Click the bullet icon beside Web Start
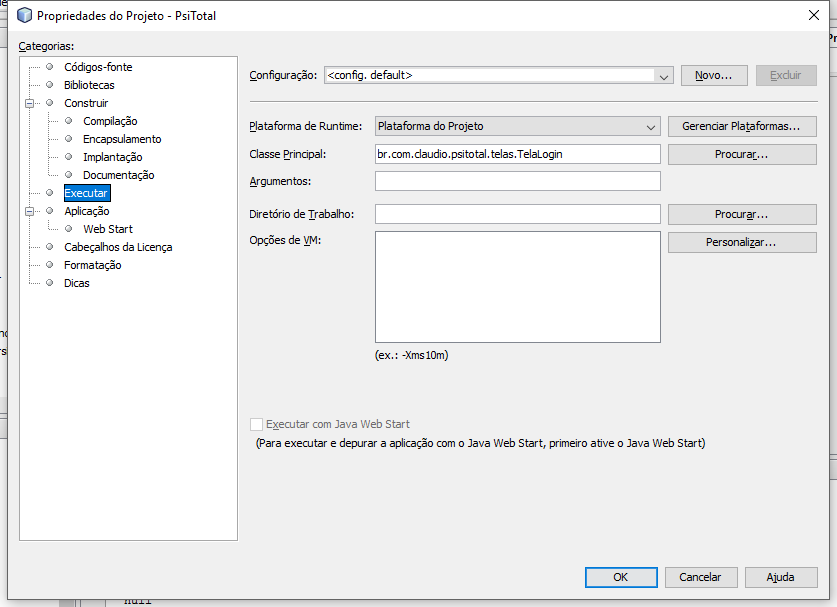837x607 pixels. (68, 228)
